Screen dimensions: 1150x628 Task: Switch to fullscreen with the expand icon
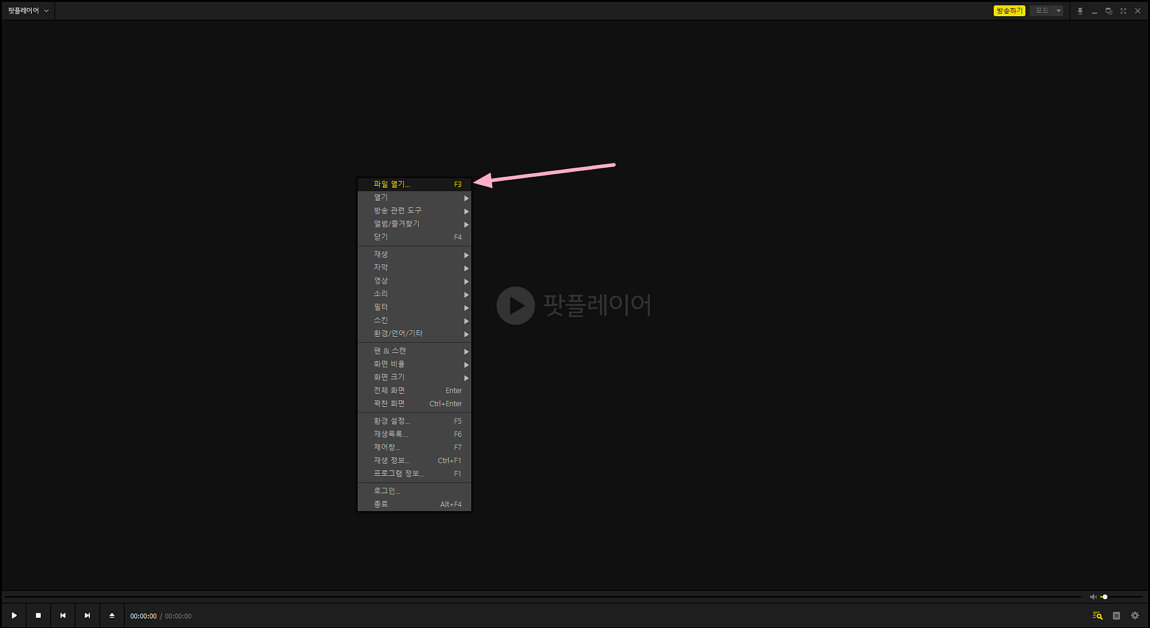click(x=1123, y=11)
